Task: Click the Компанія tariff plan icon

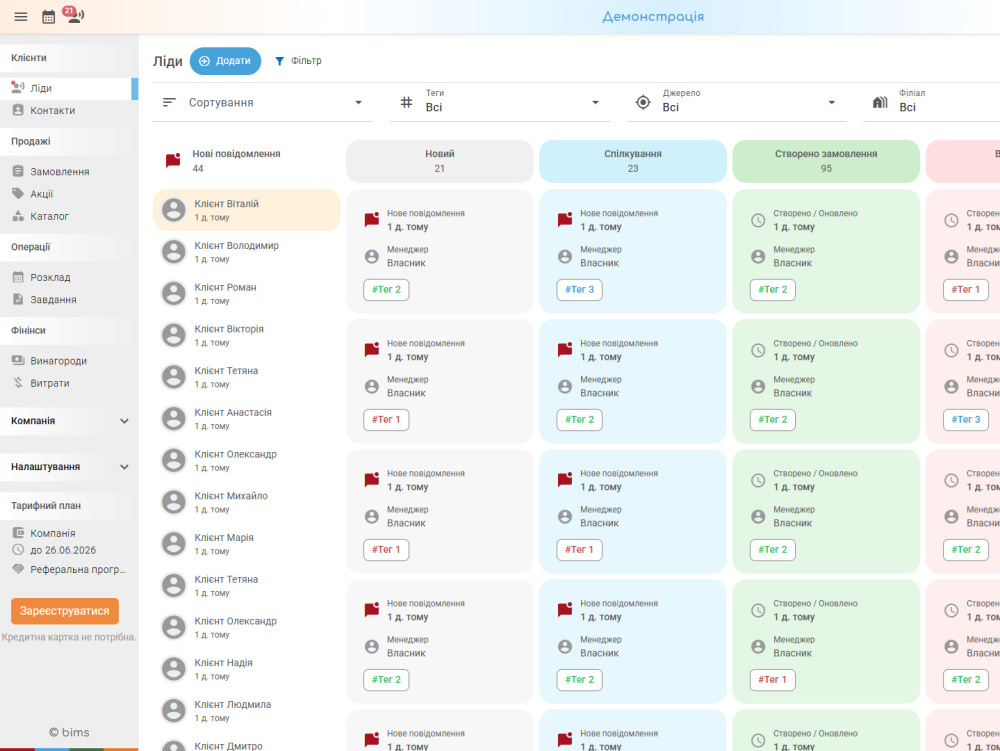Action: [18, 532]
